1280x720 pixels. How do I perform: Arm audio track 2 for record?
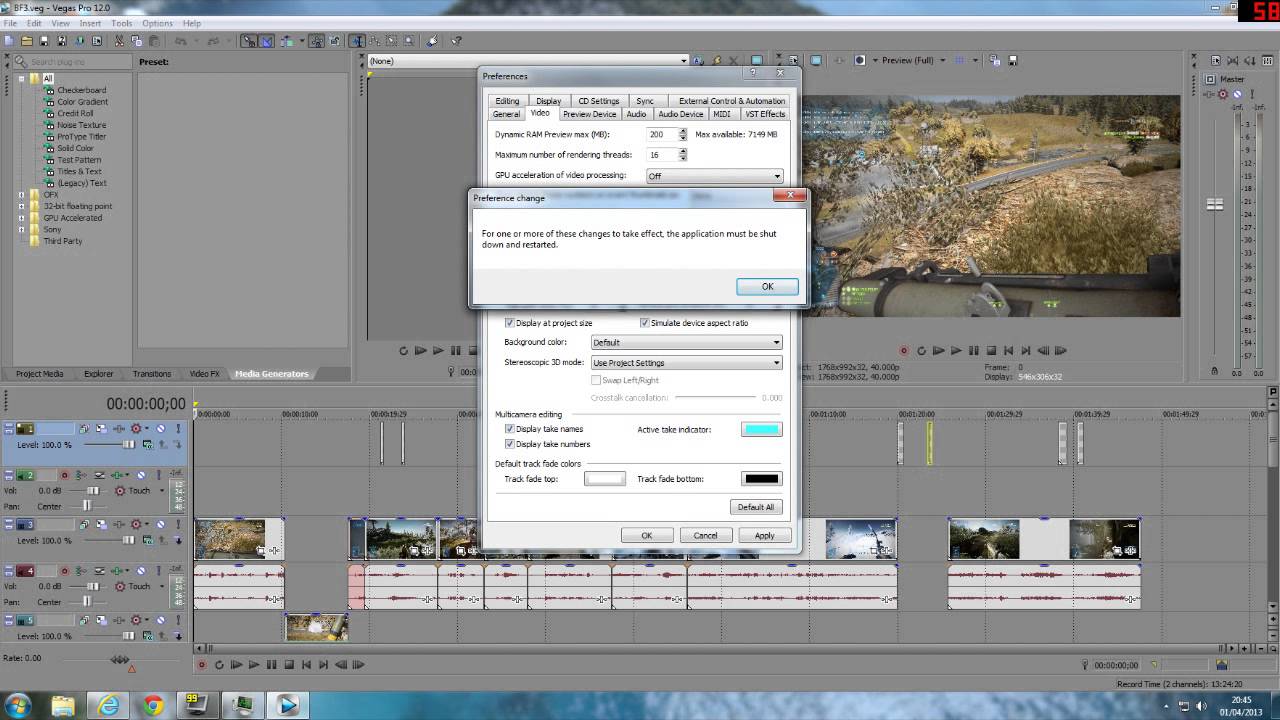point(65,475)
